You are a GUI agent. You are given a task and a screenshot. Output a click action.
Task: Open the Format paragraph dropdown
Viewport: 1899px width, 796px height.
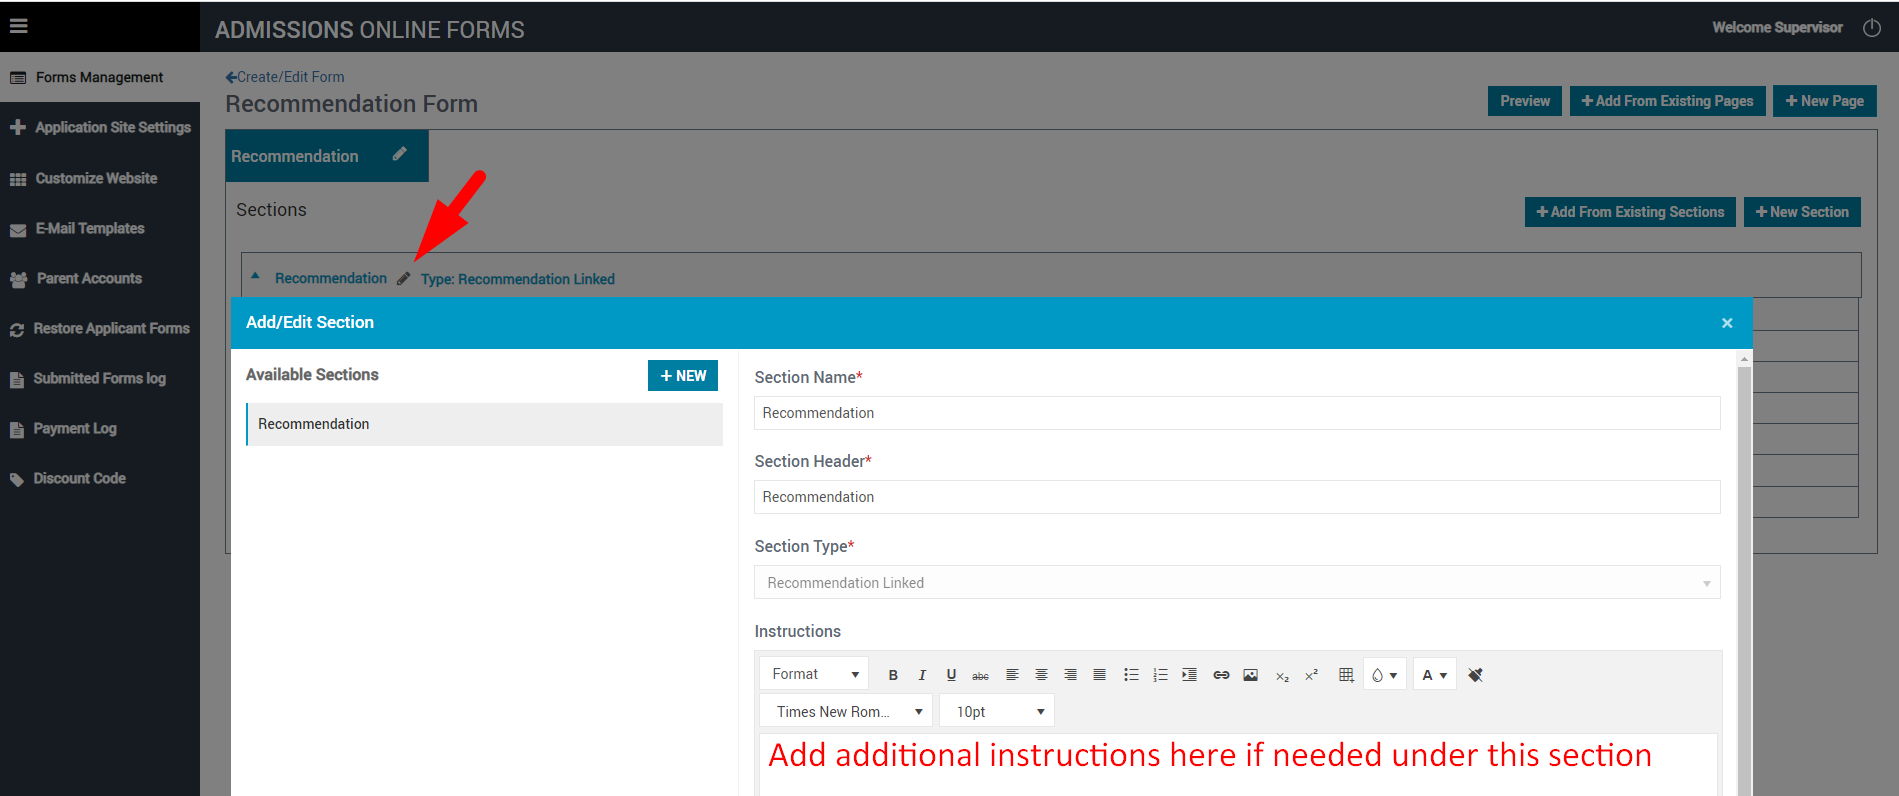[814, 674]
